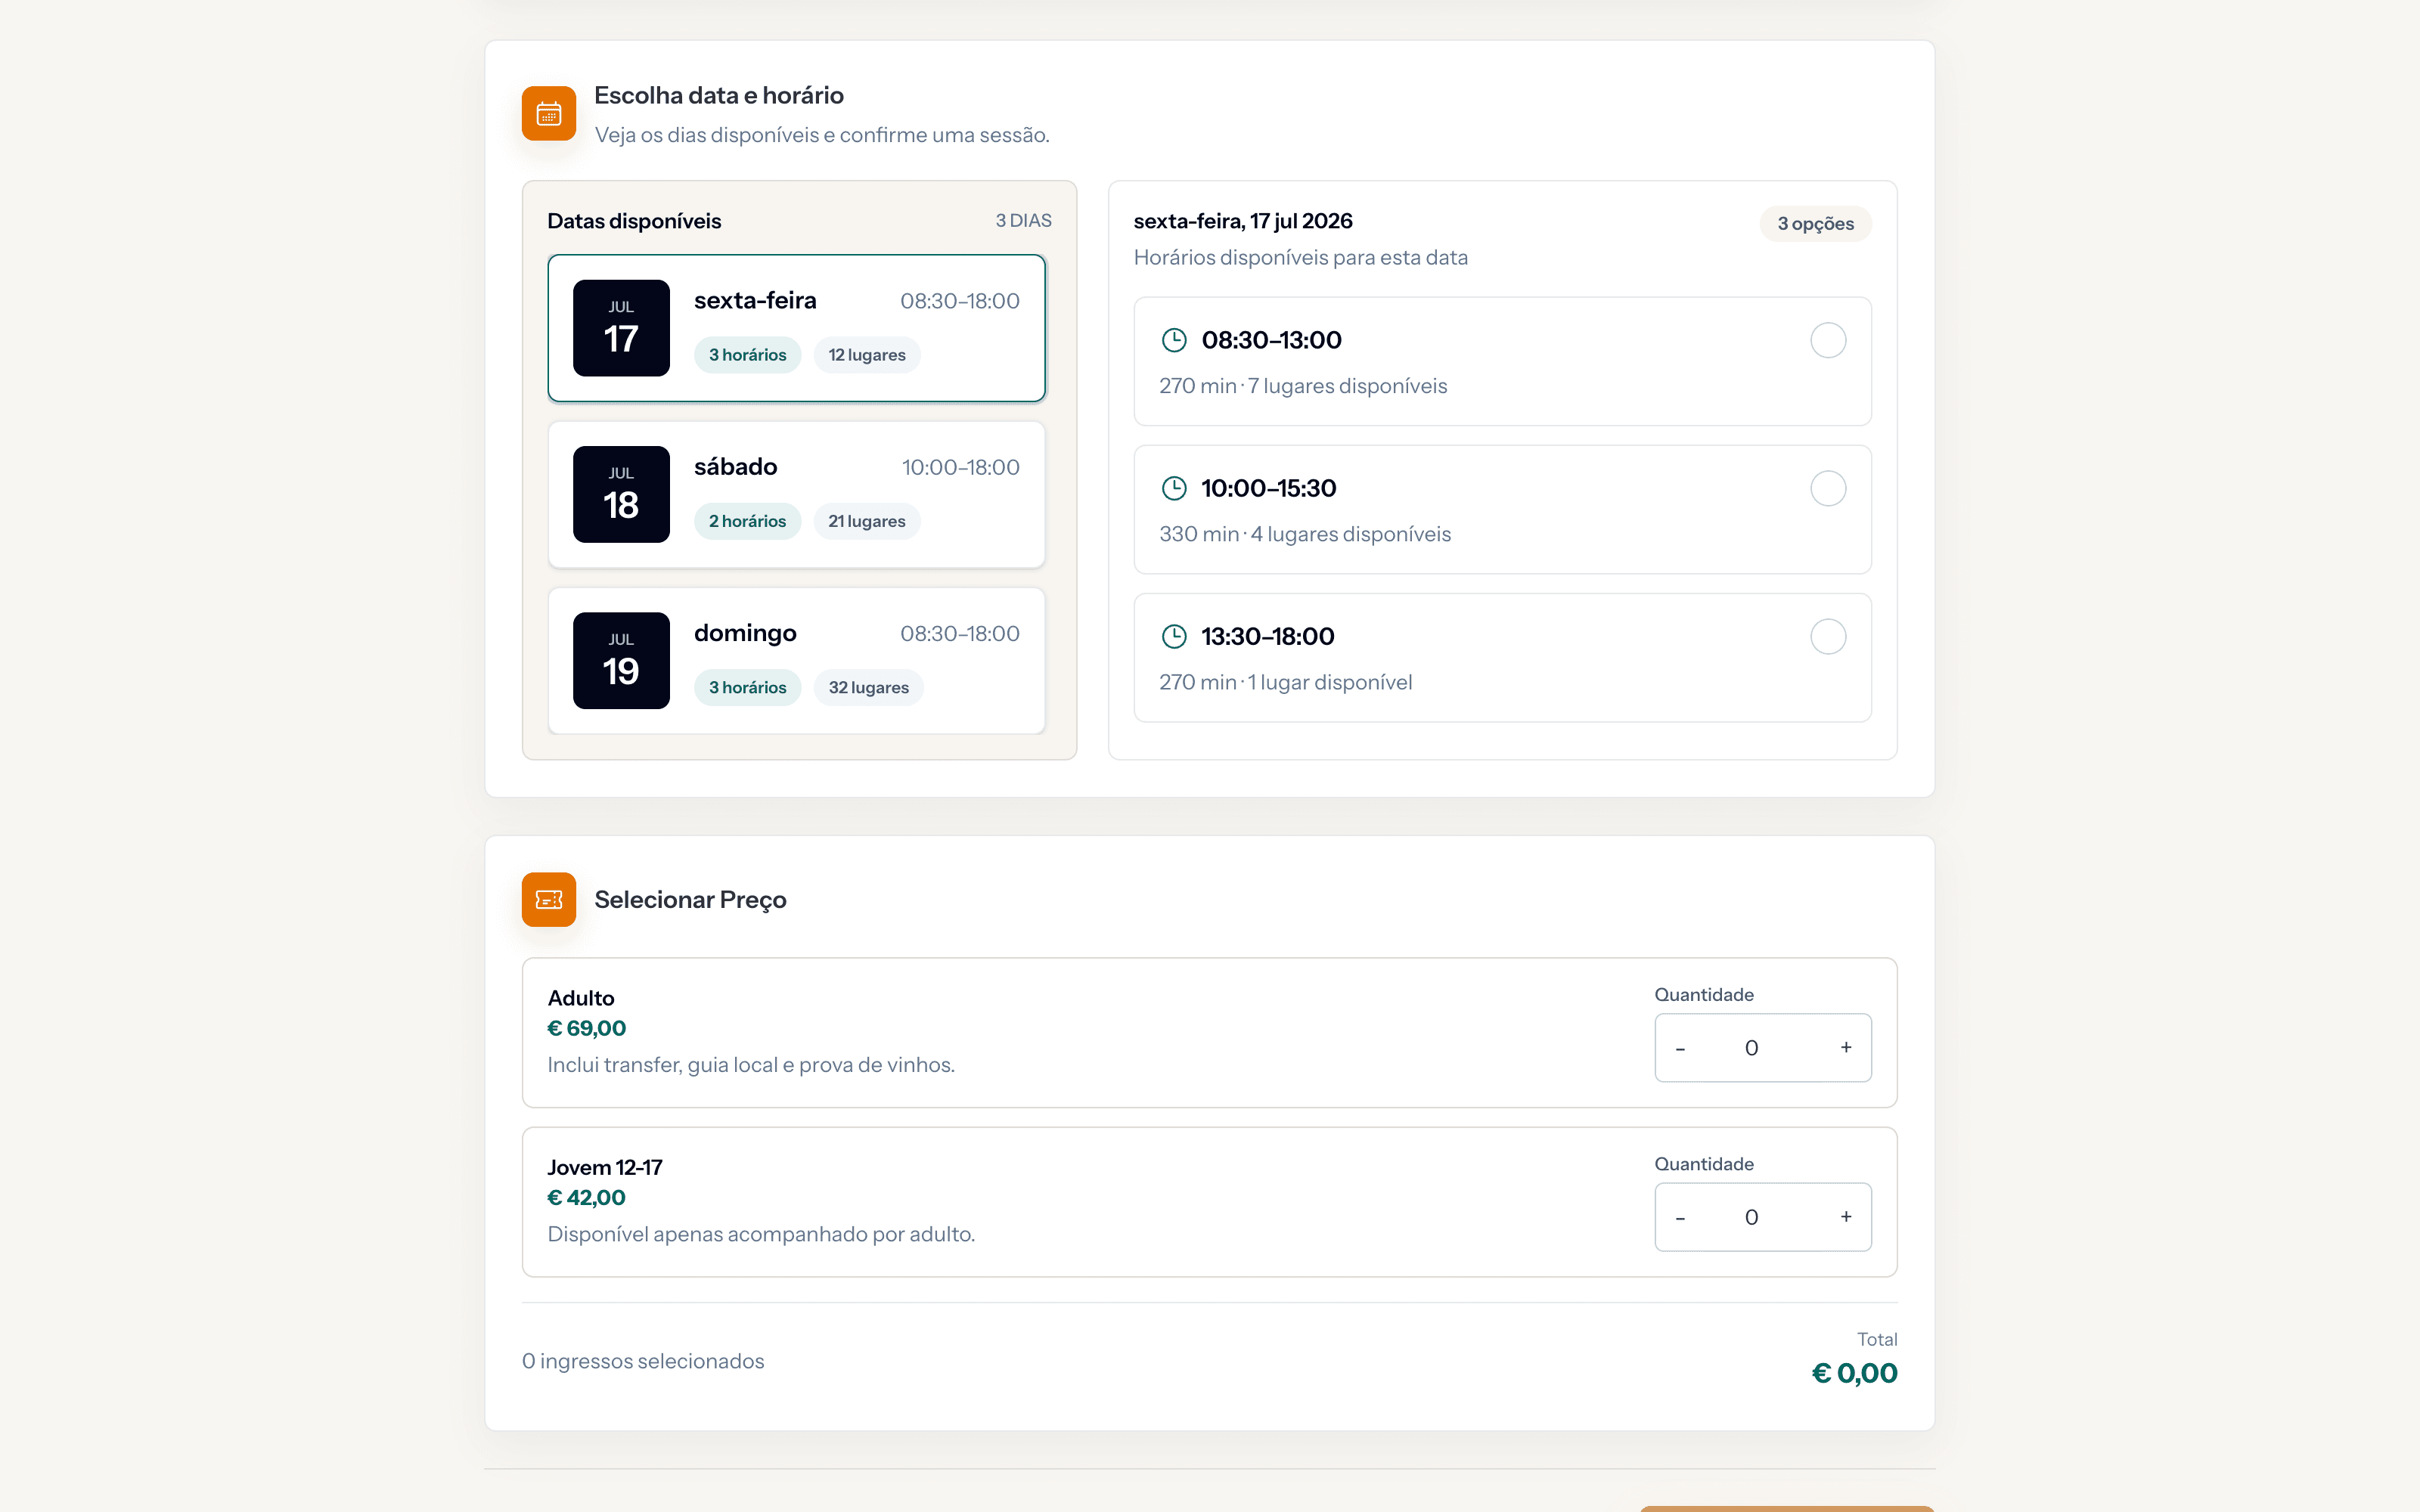2420x1512 pixels.
Task: Click 'Horários disponíveis para esta data' subtitle
Action: coord(1301,258)
